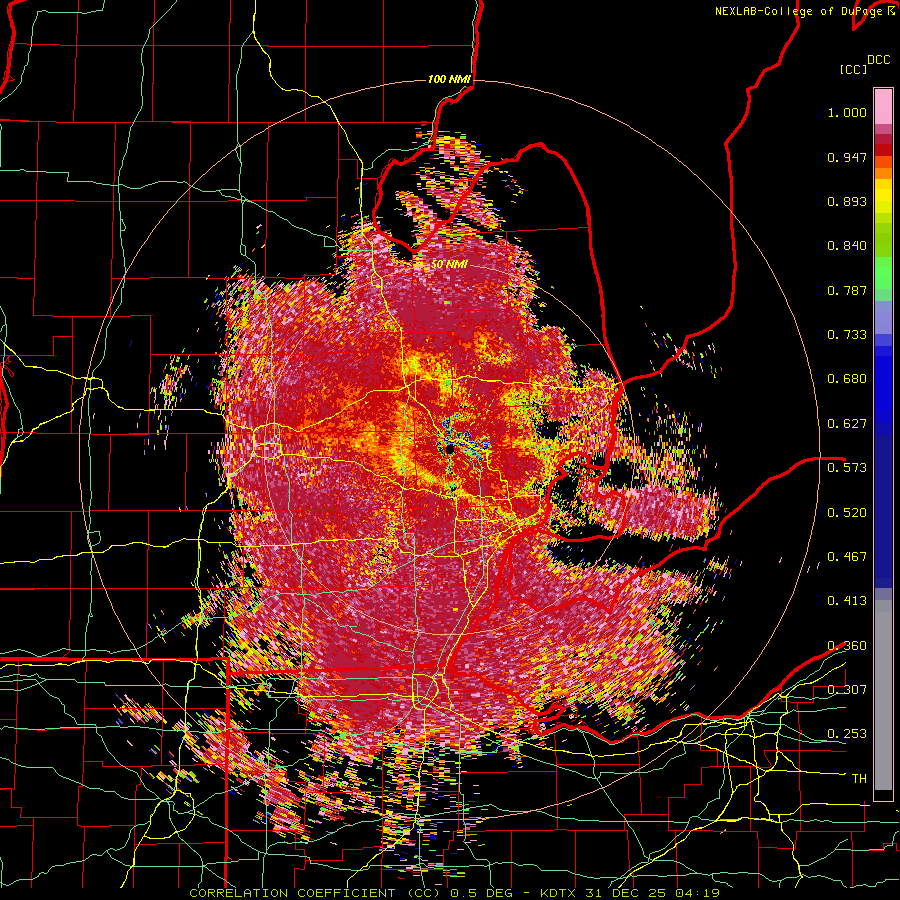Screen dimensions: 900x900
Task: Click the [CC] units label
Action: point(853,69)
